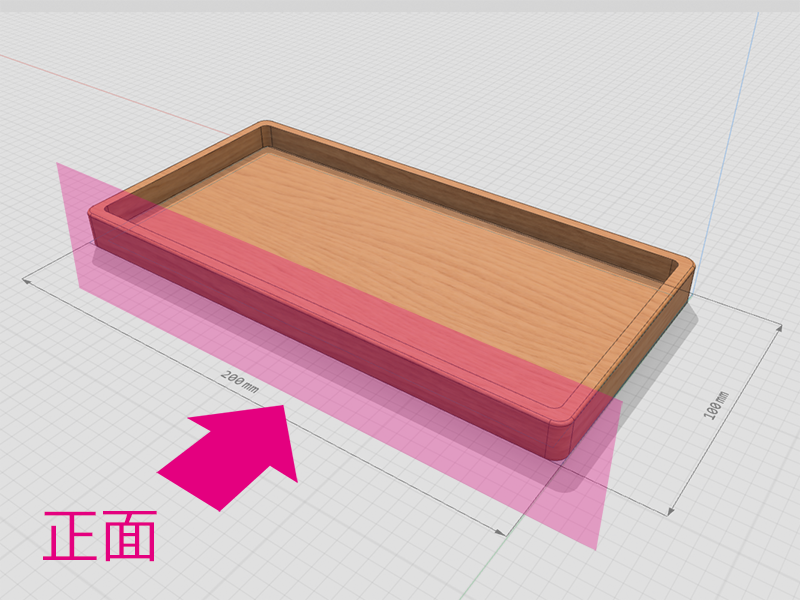Select the large magenta direction arrow
The width and height of the screenshot is (800, 600).
(235, 455)
